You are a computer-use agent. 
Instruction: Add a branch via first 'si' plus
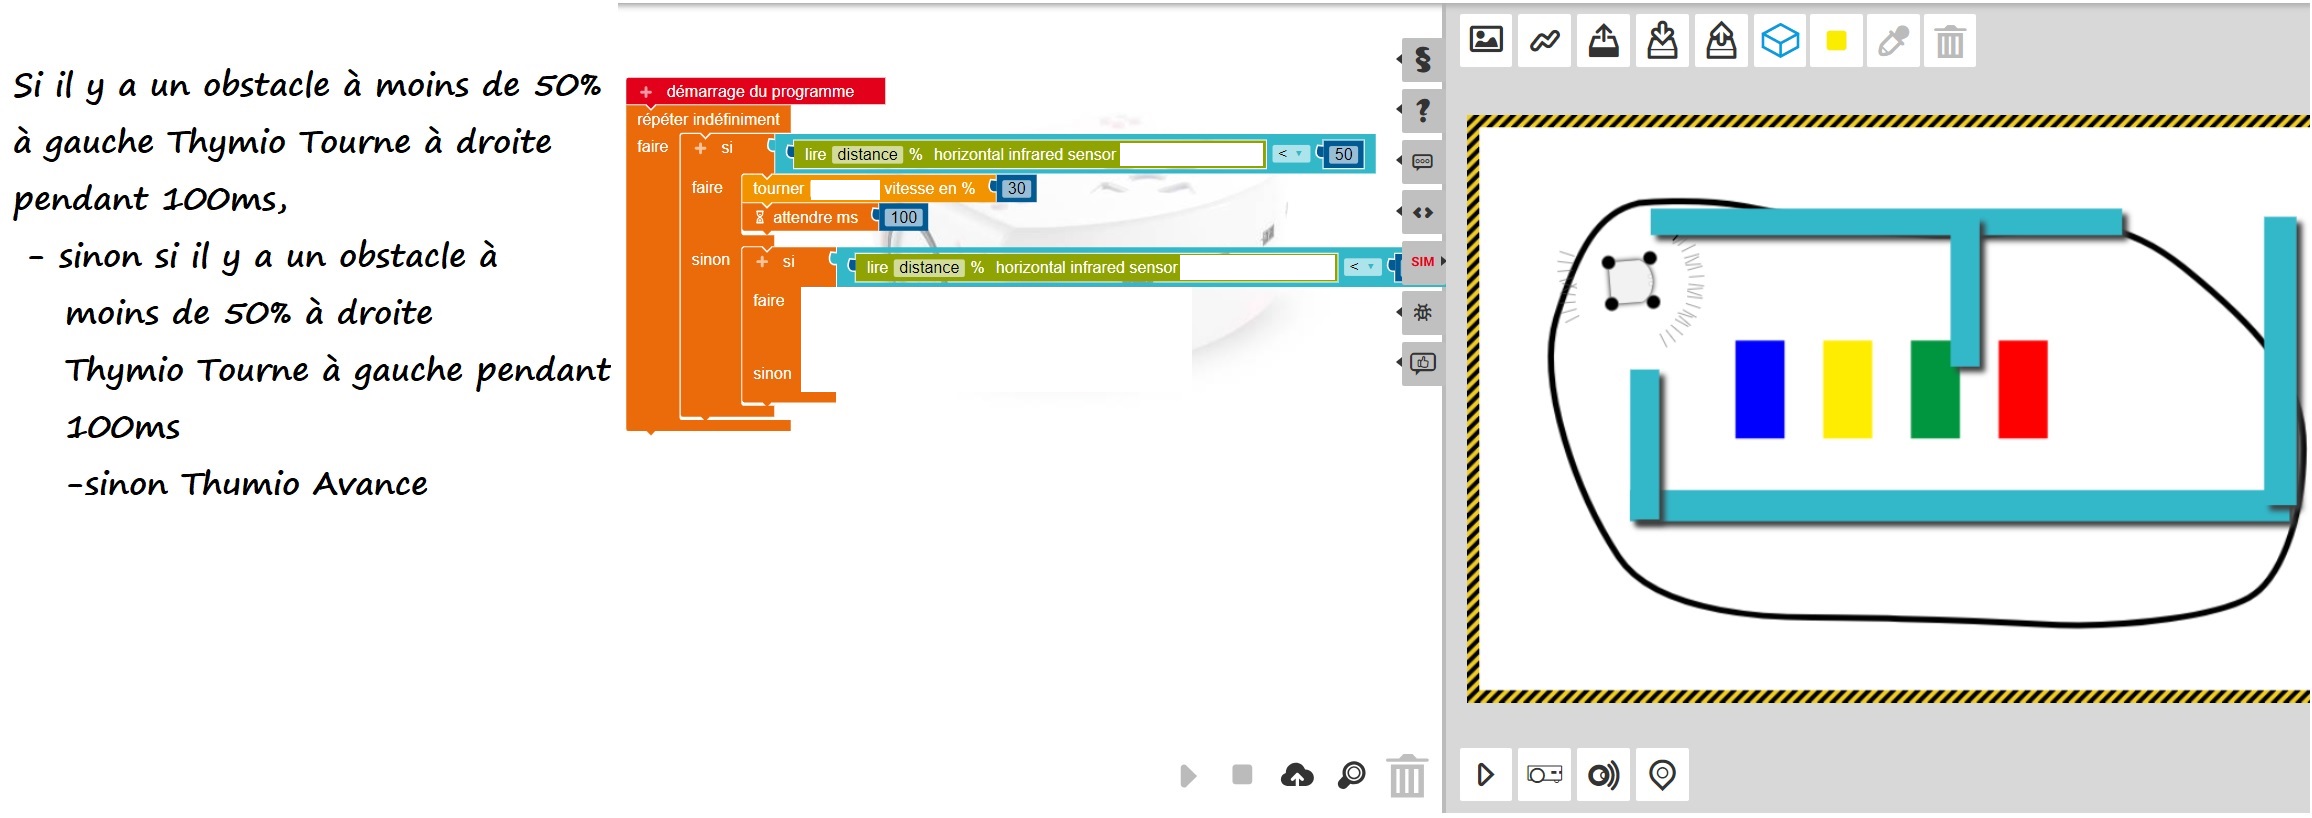tap(700, 148)
